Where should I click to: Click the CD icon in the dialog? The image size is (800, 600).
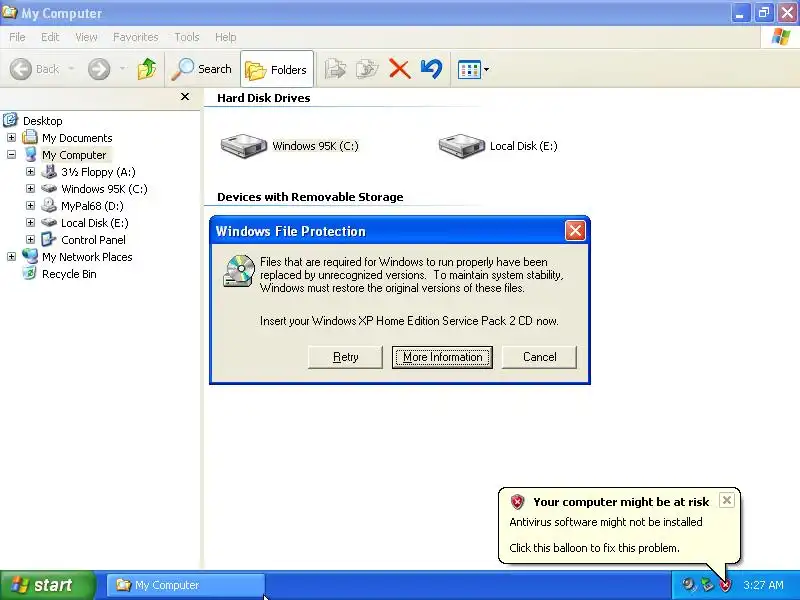pos(239,270)
